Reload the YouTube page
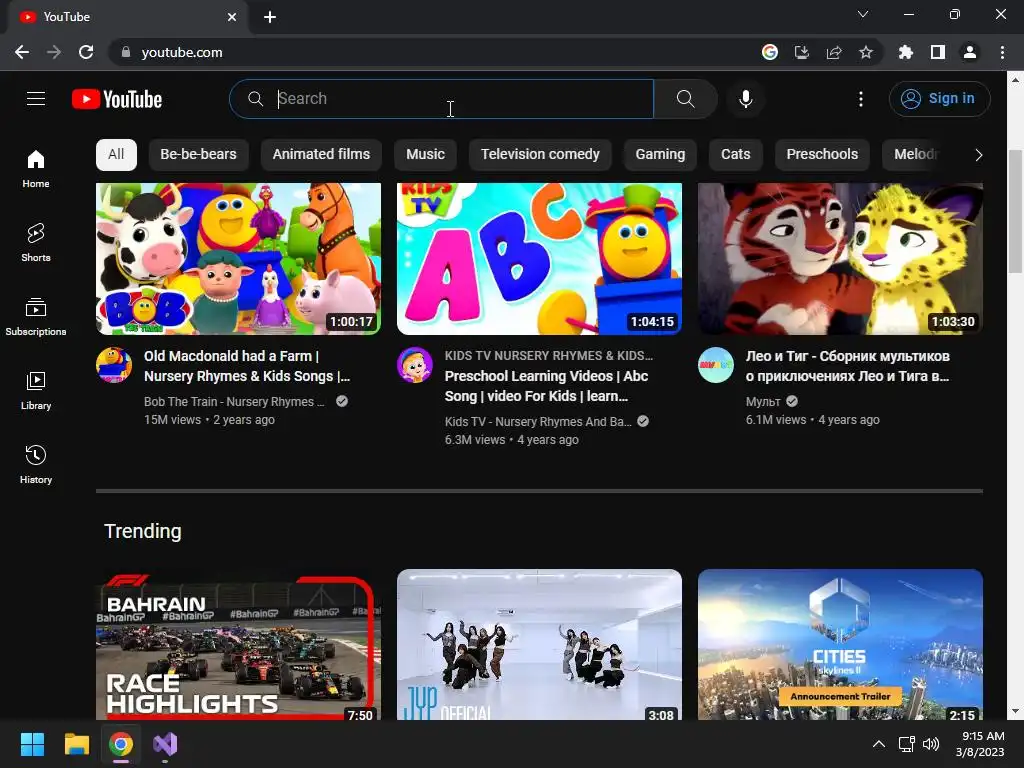The height and width of the screenshot is (768, 1024). click(x=86, y=52)
